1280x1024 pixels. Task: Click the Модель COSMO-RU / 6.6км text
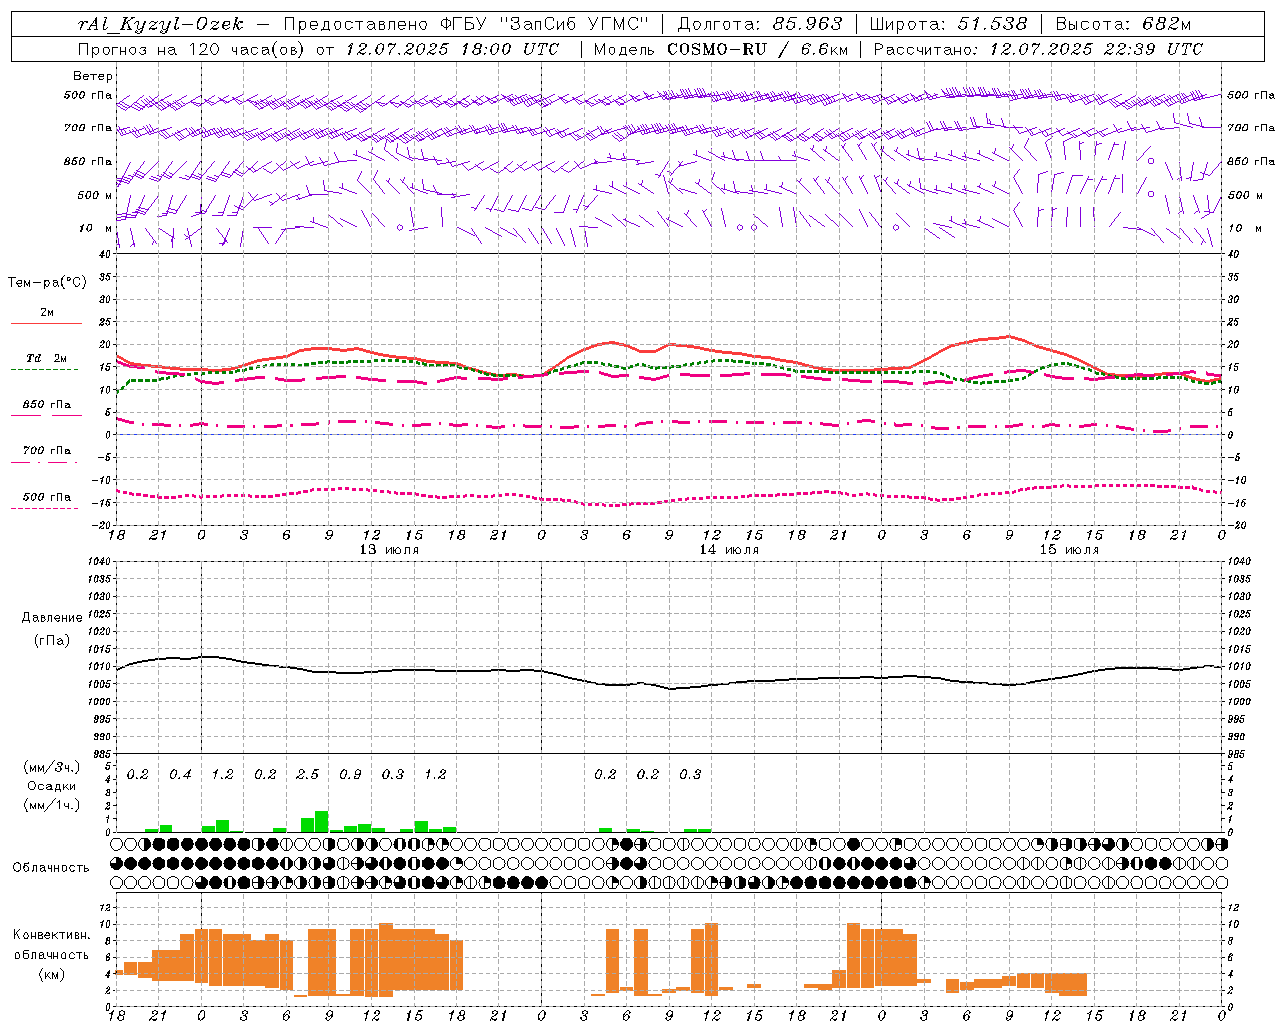(x=721, y=49)
